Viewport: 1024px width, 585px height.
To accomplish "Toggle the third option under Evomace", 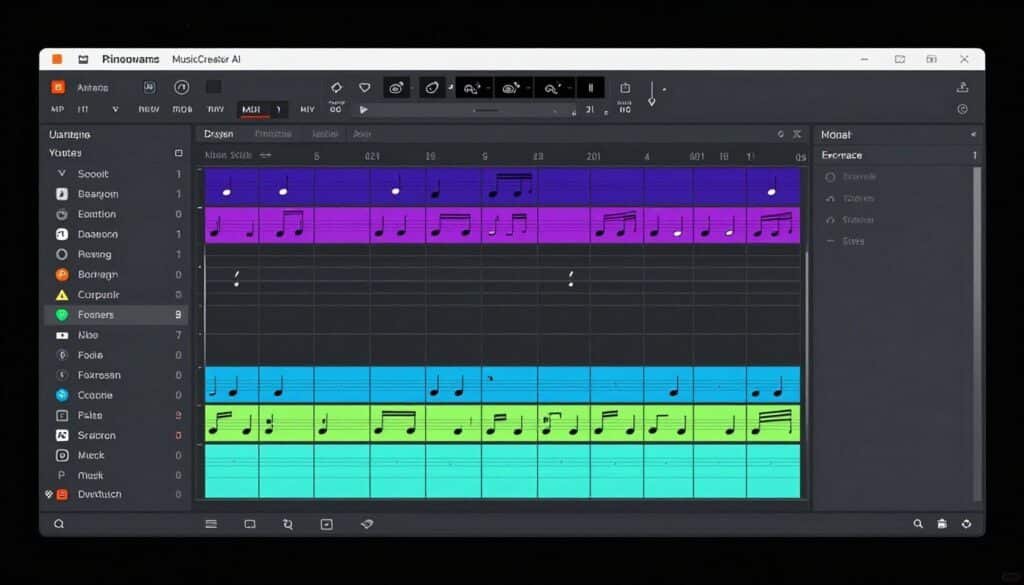I will [x=830, y=220].
